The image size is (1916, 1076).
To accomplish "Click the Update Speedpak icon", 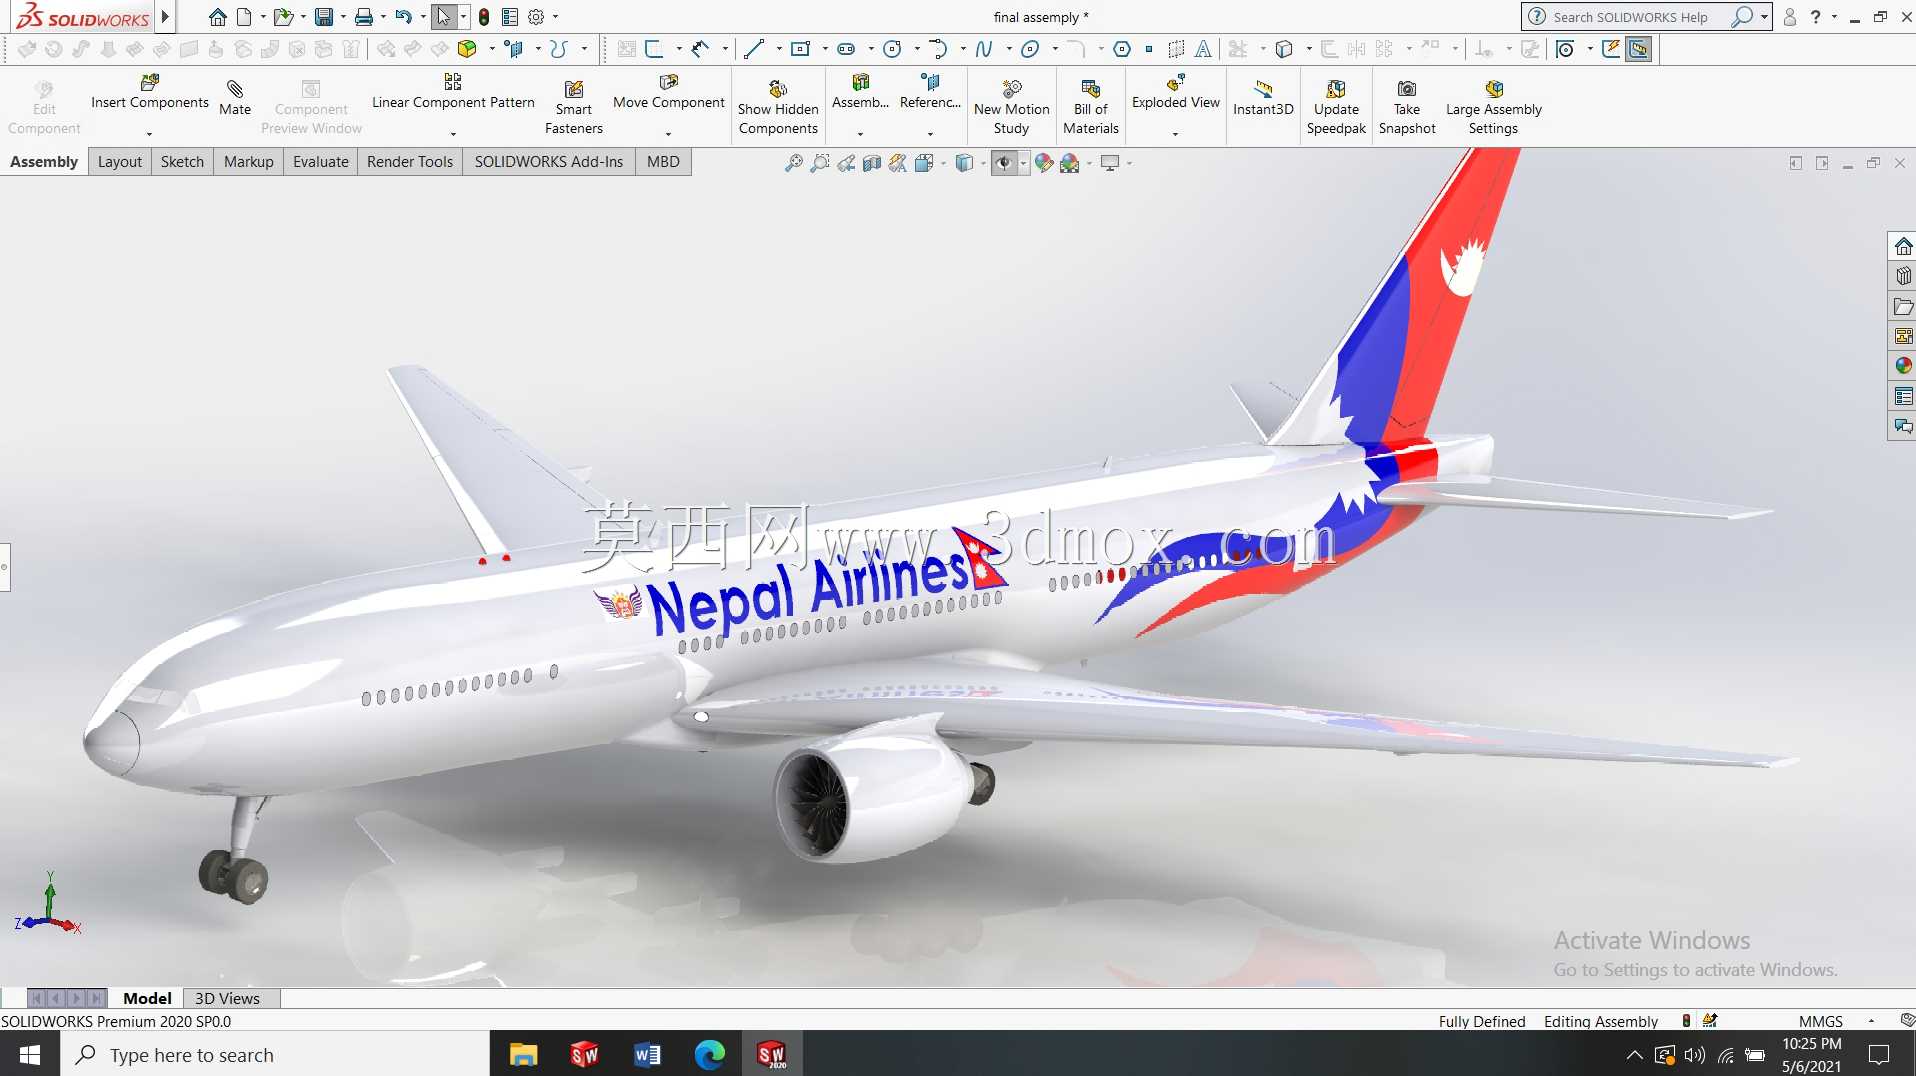I will (1336, 88).
